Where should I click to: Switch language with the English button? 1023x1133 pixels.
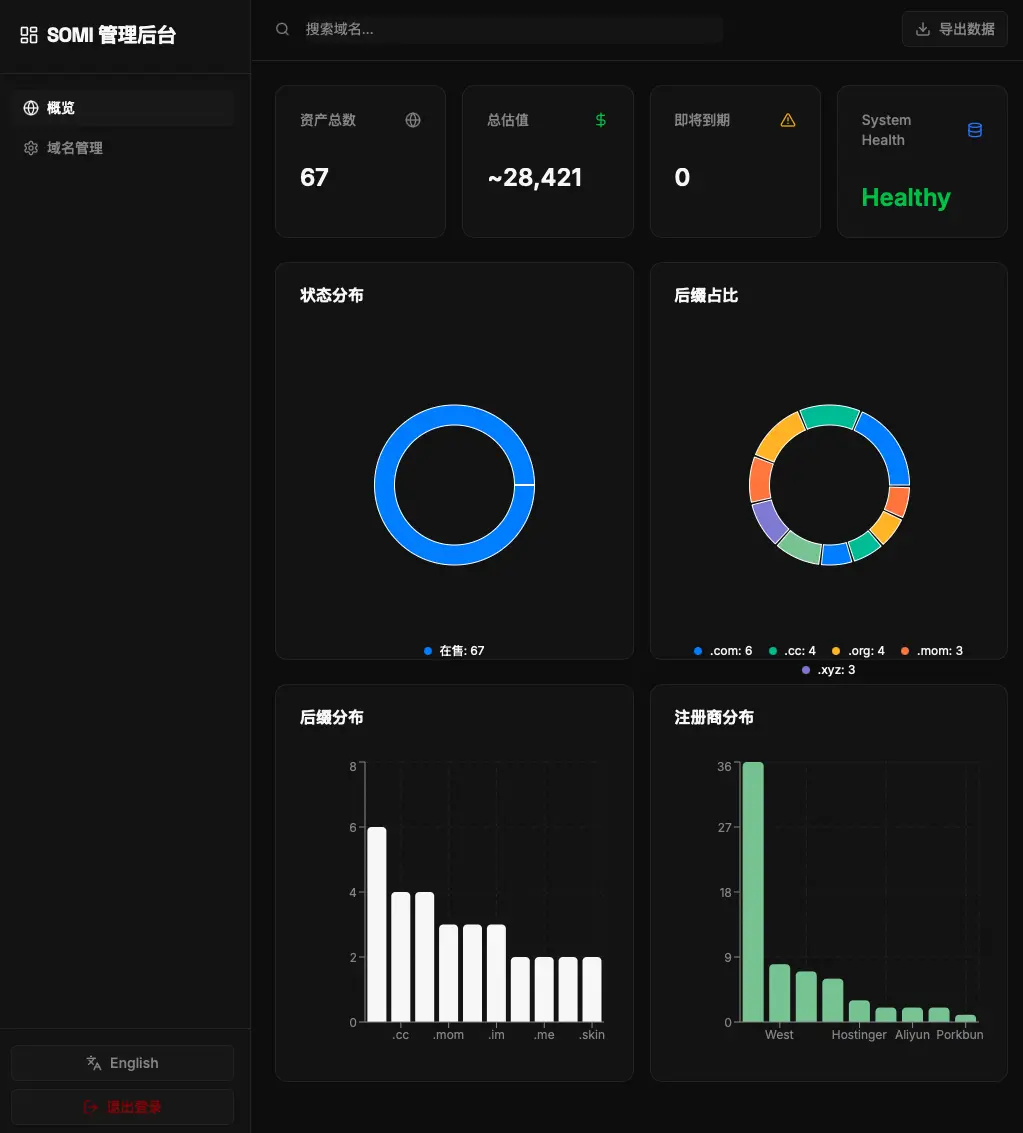pos(122,1063)
